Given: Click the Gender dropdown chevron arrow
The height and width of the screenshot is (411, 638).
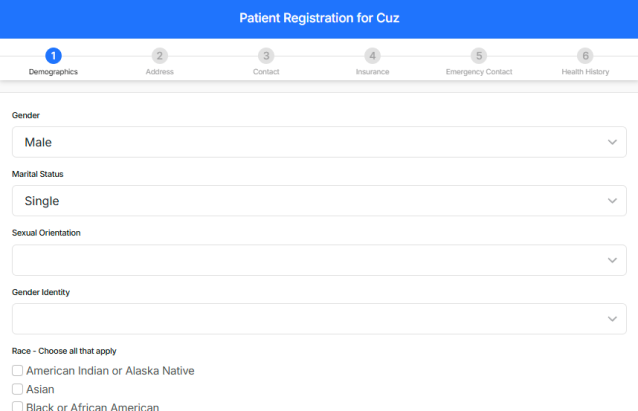Looking at the screenshot, I should coord(613,142).
